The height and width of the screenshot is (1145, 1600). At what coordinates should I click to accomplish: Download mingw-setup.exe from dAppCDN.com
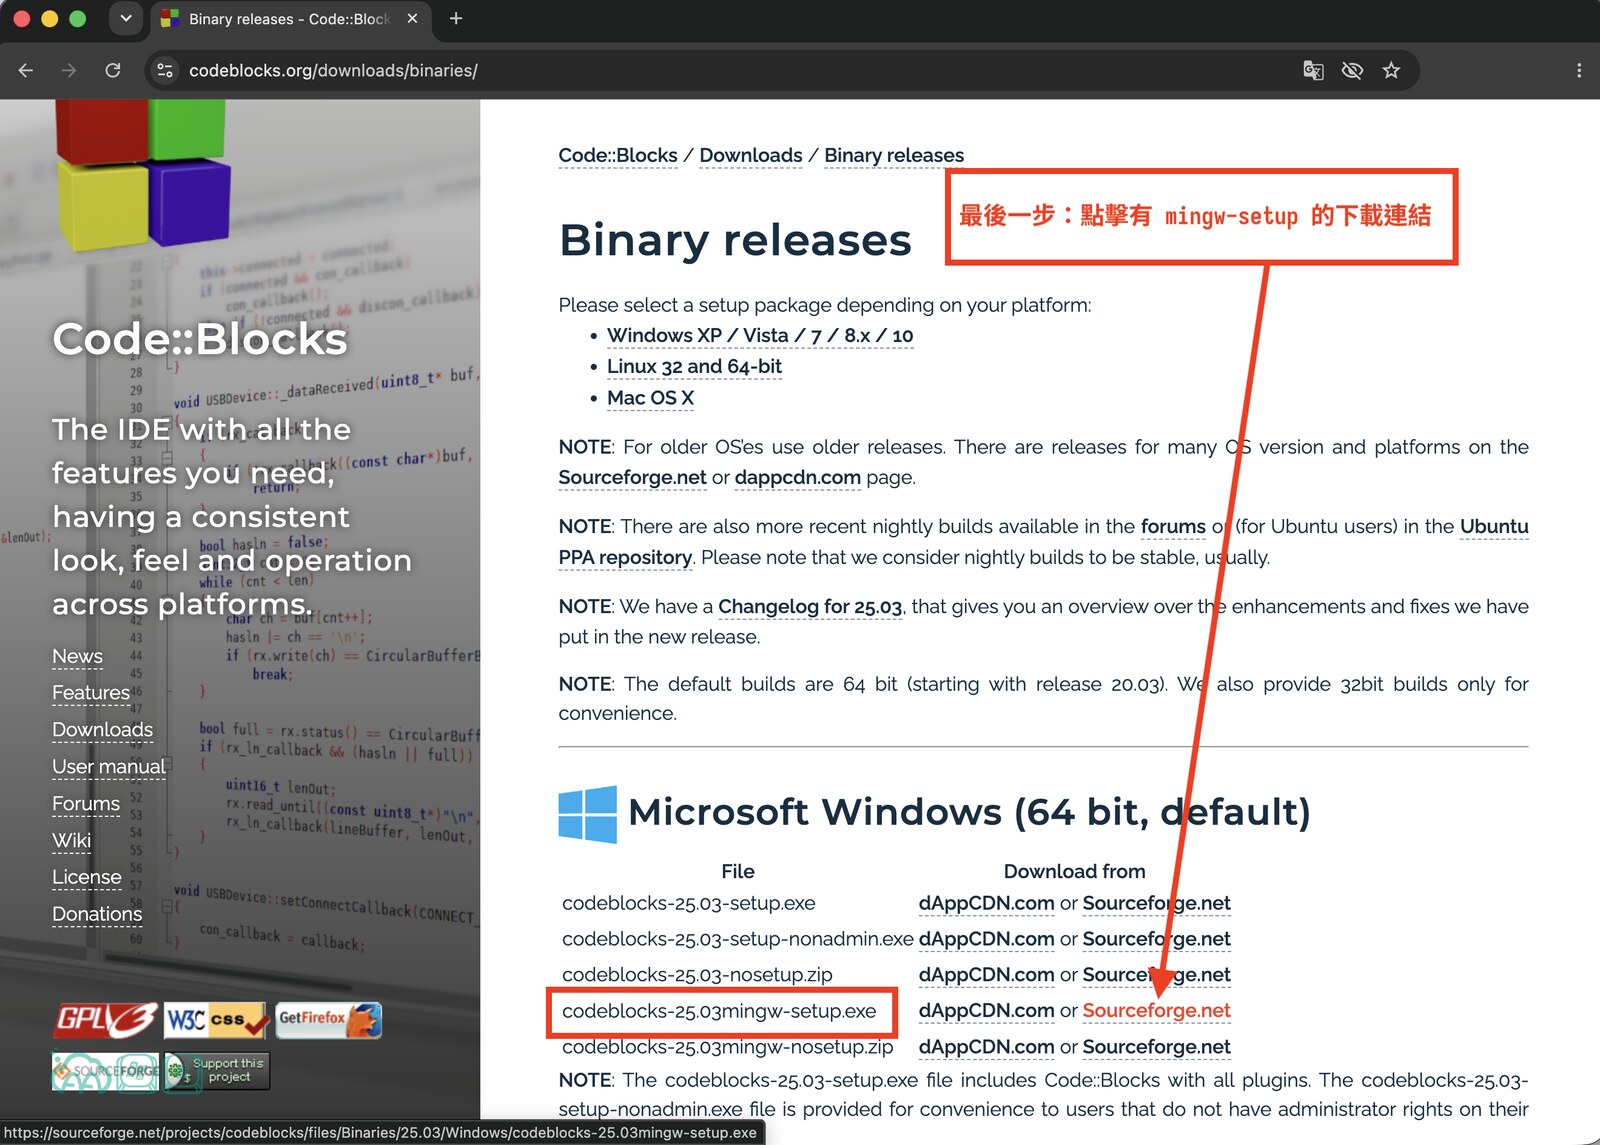point(987,1010)
